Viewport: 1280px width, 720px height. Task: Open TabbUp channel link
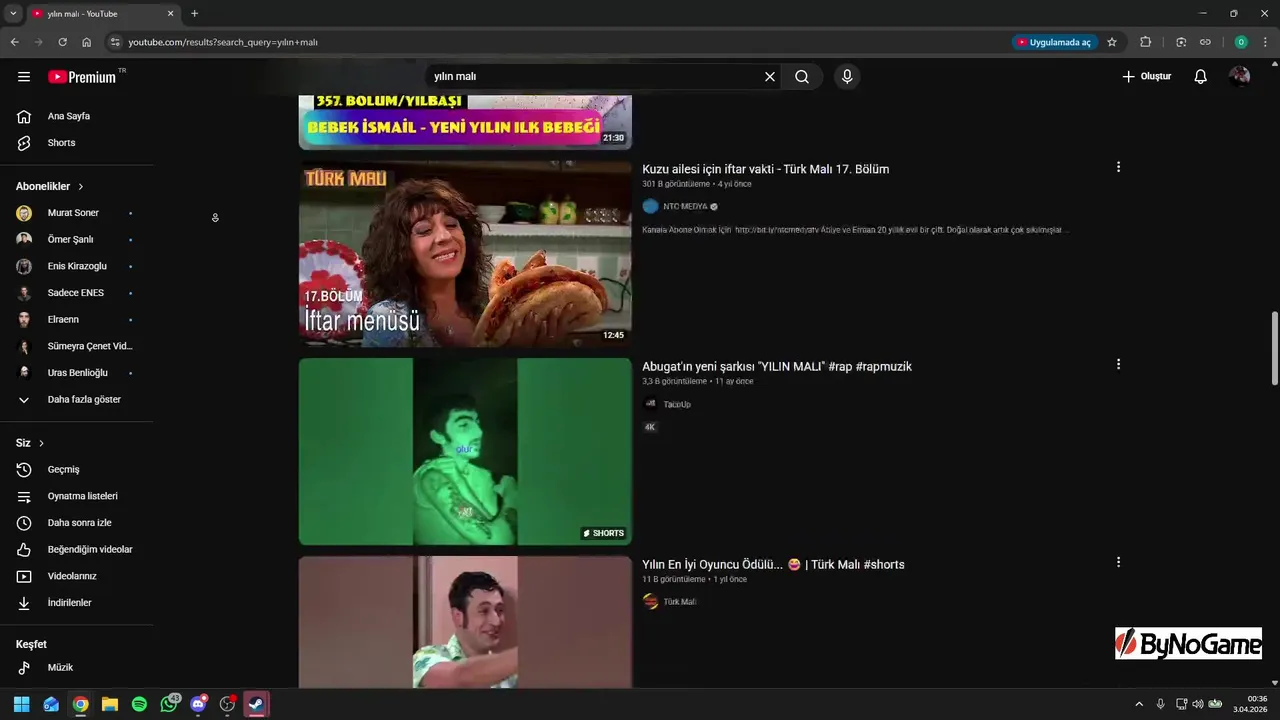pos(677,404)
